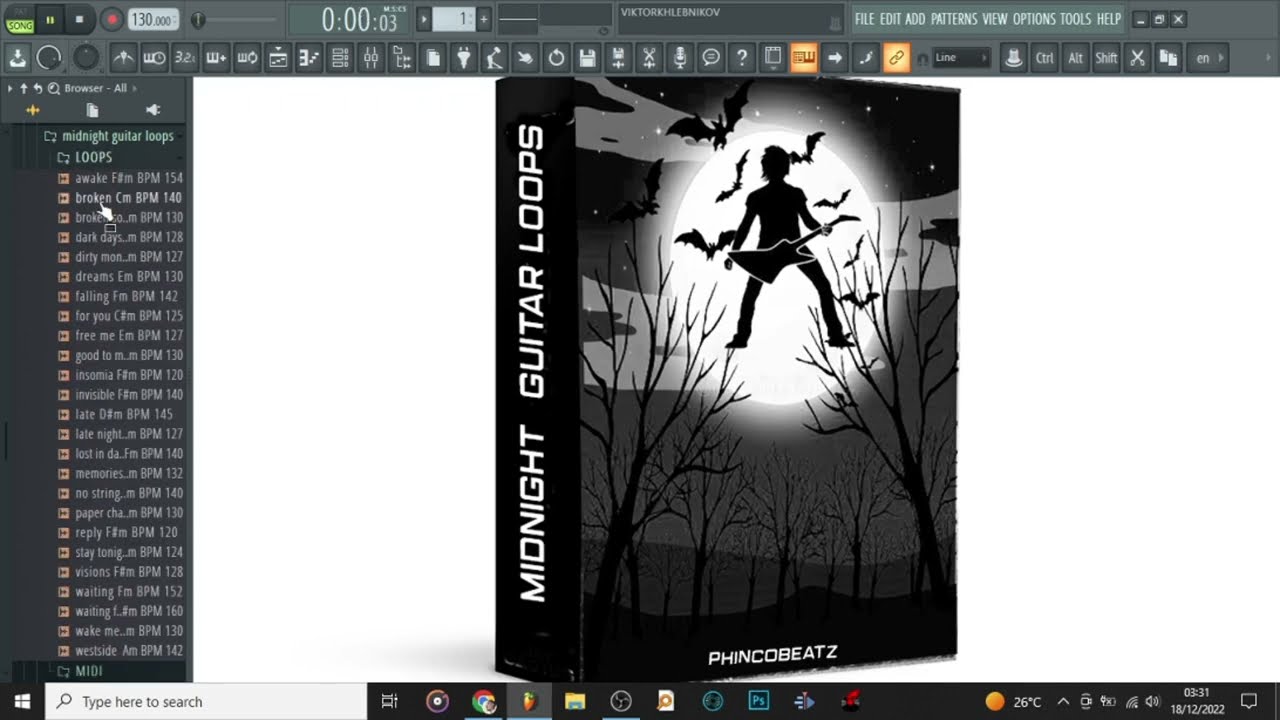
Task: Adjust the master volume knob
Action: pyautogui.click(x=49, y=58)
